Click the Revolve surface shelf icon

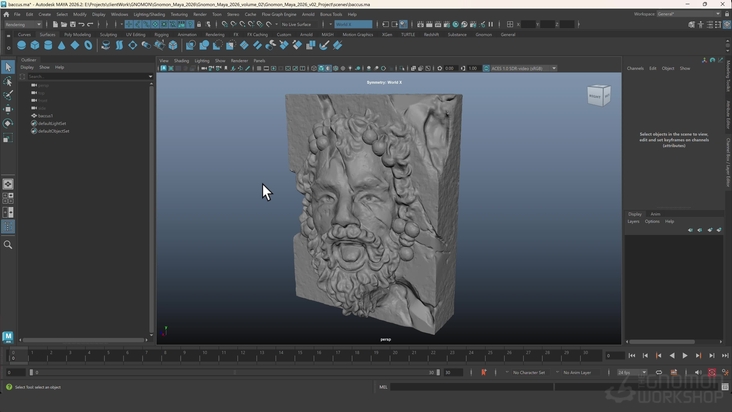[106, 45]
